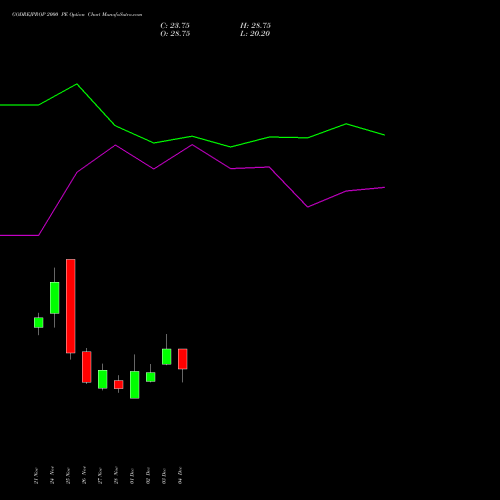The image size is (500, 500).
Task: Click the "04 Dec" axis date label
Action: point(180,476)
